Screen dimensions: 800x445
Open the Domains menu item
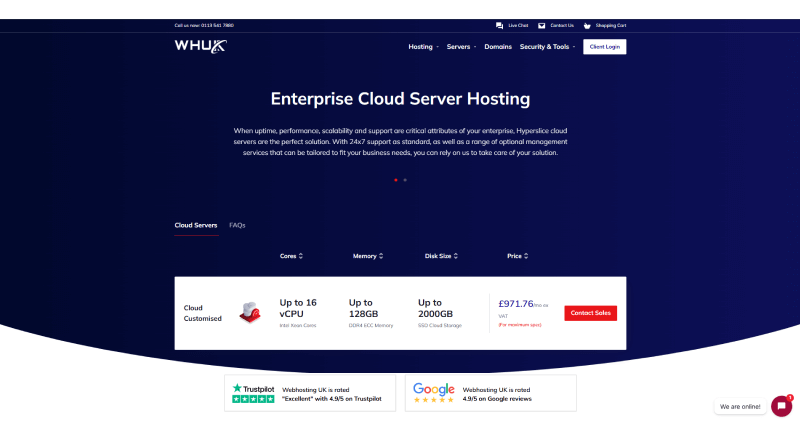point(498,47)
